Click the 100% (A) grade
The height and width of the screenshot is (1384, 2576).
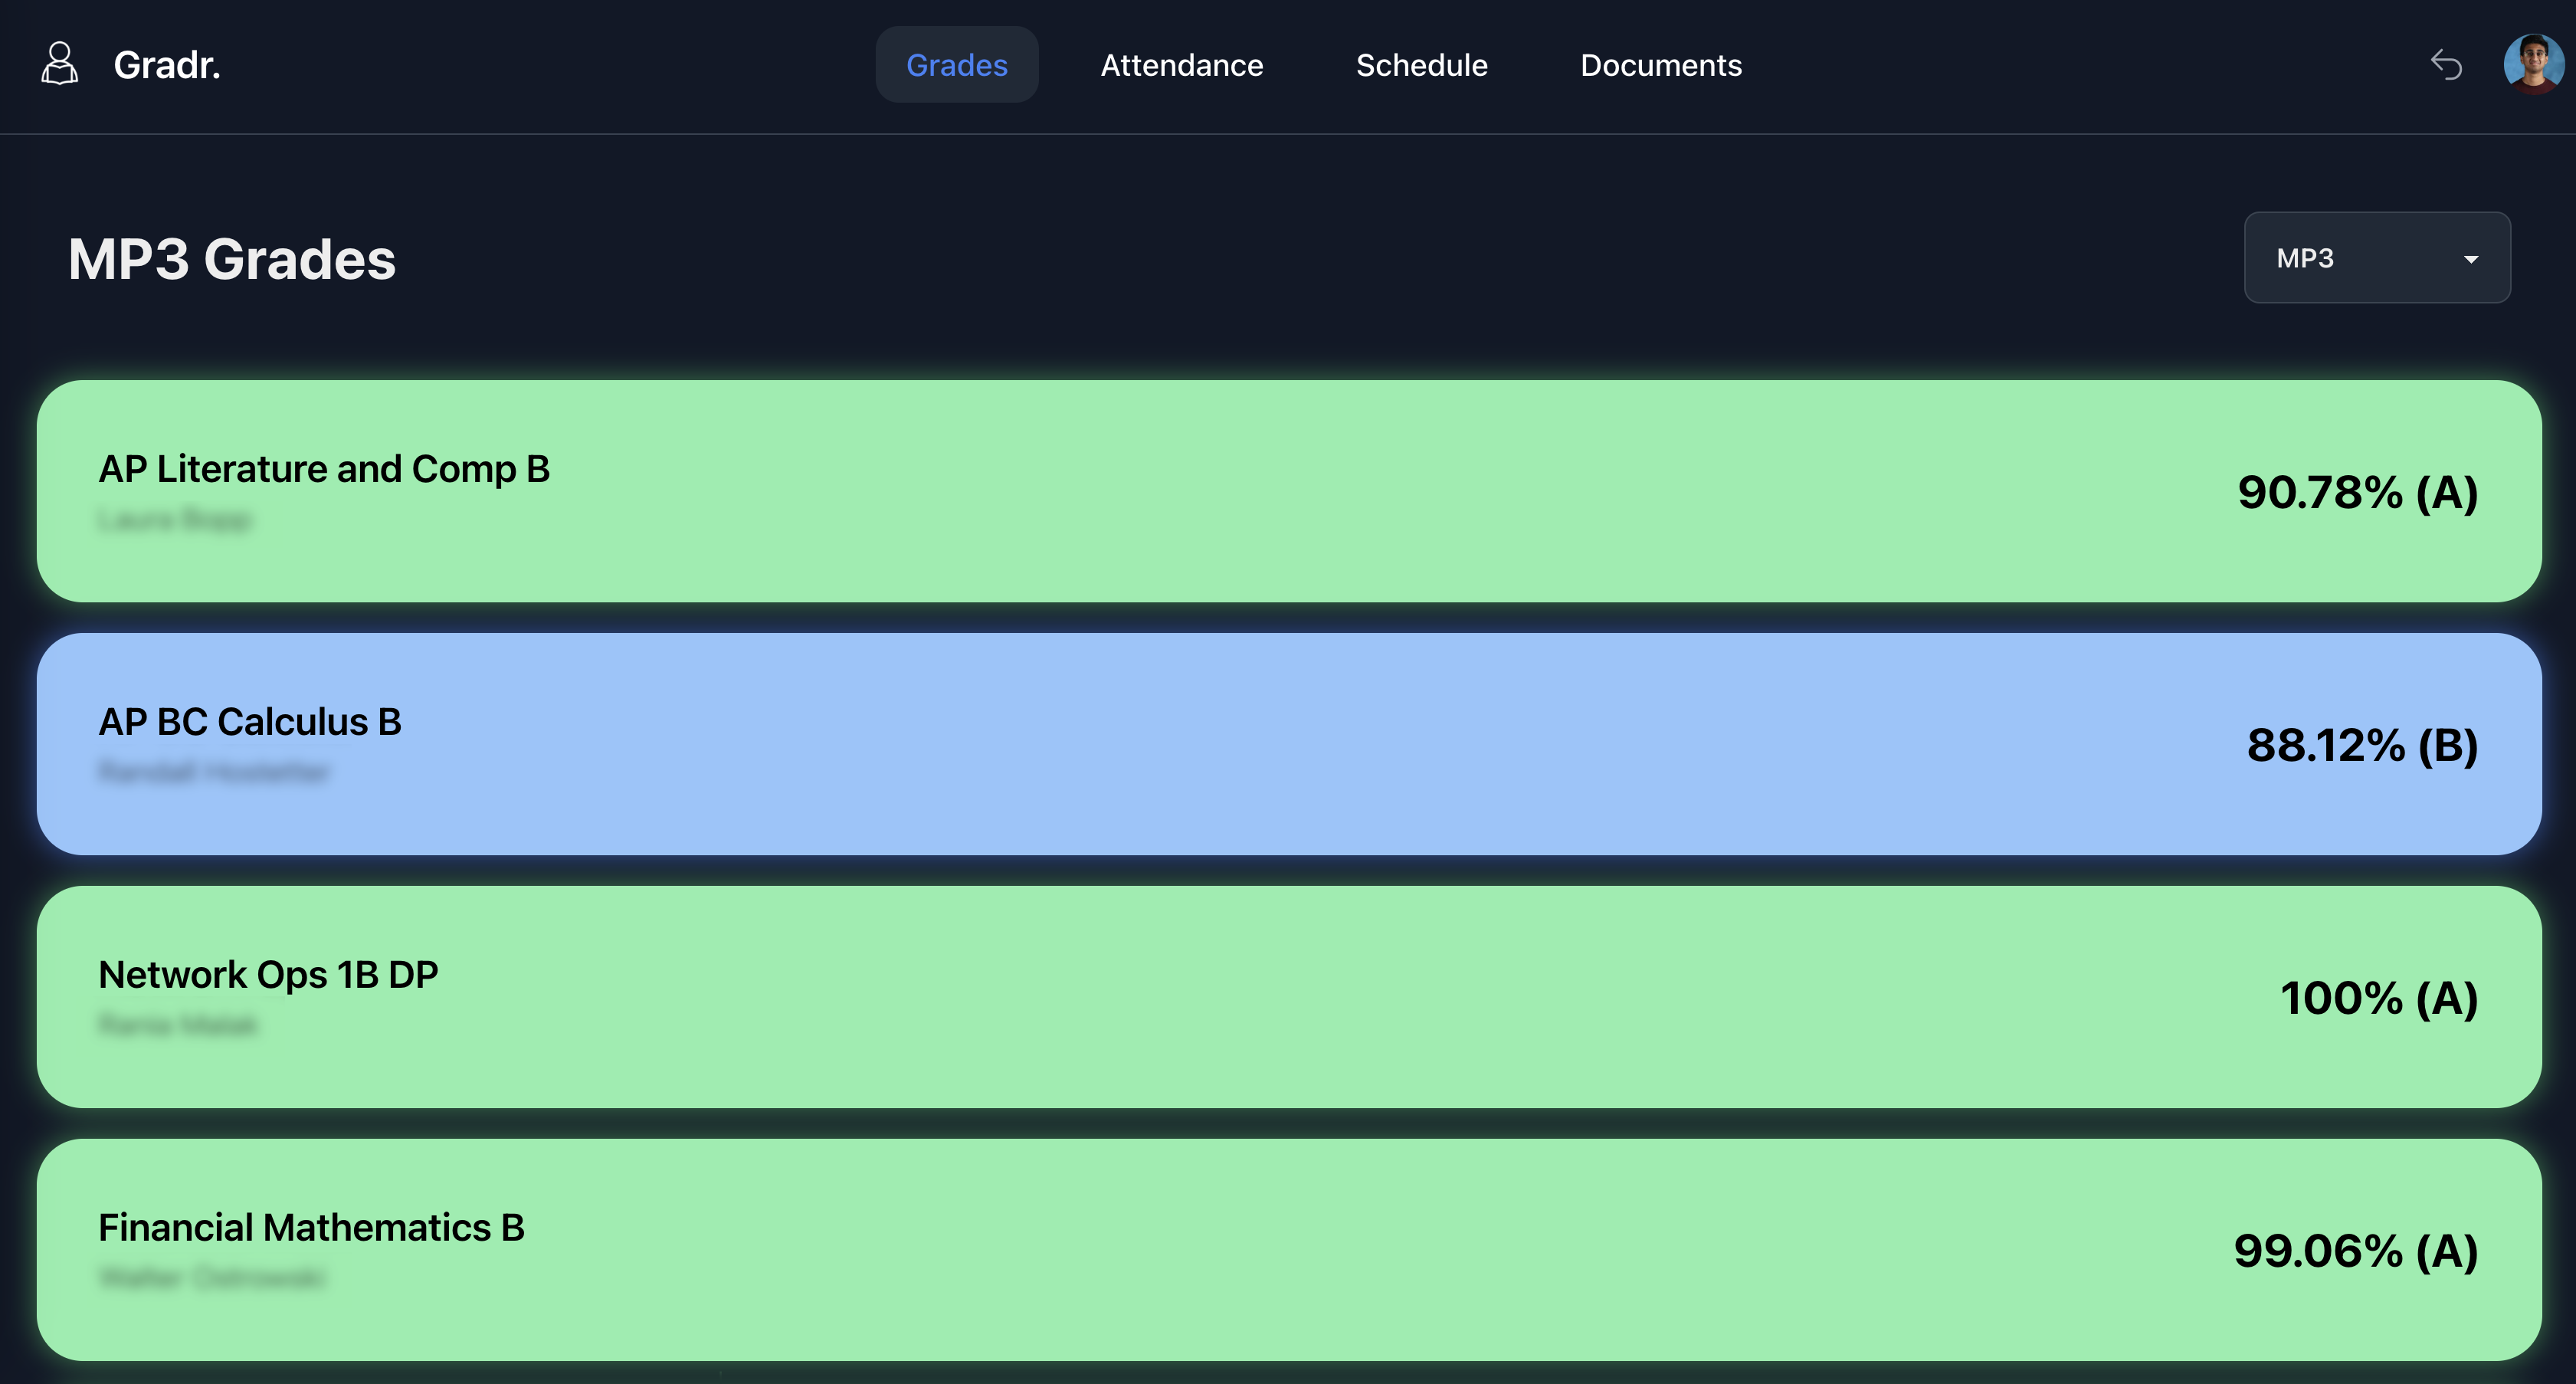tap(2378, 998)
